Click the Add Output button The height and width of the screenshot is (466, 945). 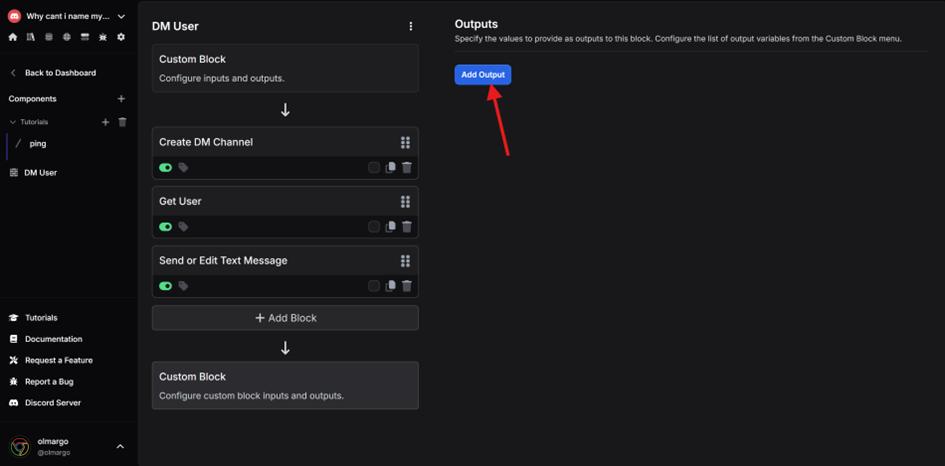pos(483,75)
